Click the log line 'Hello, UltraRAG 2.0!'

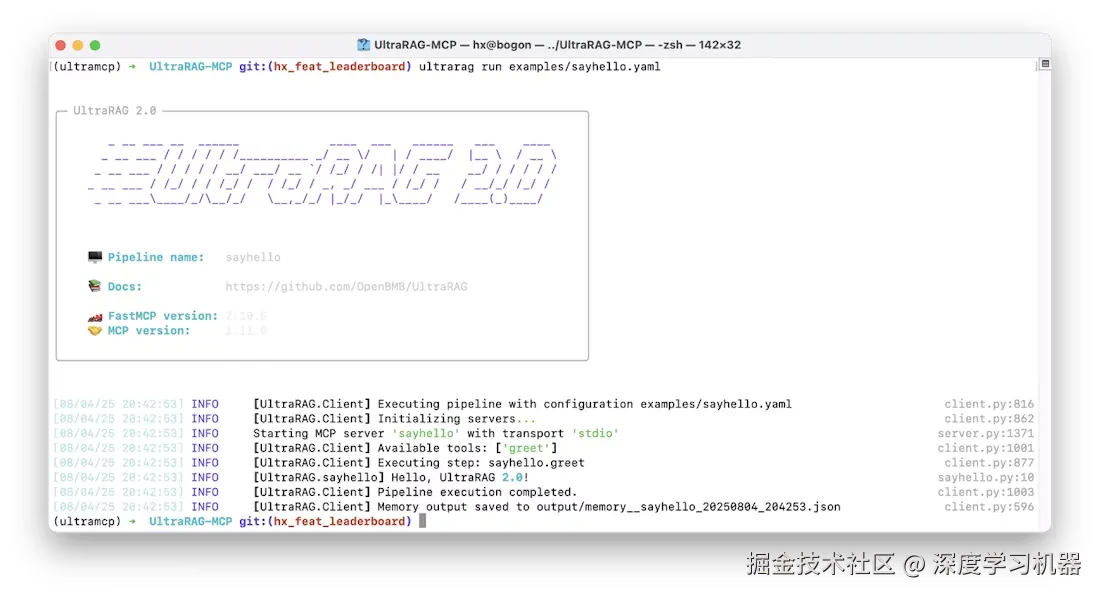coord(391,478)
